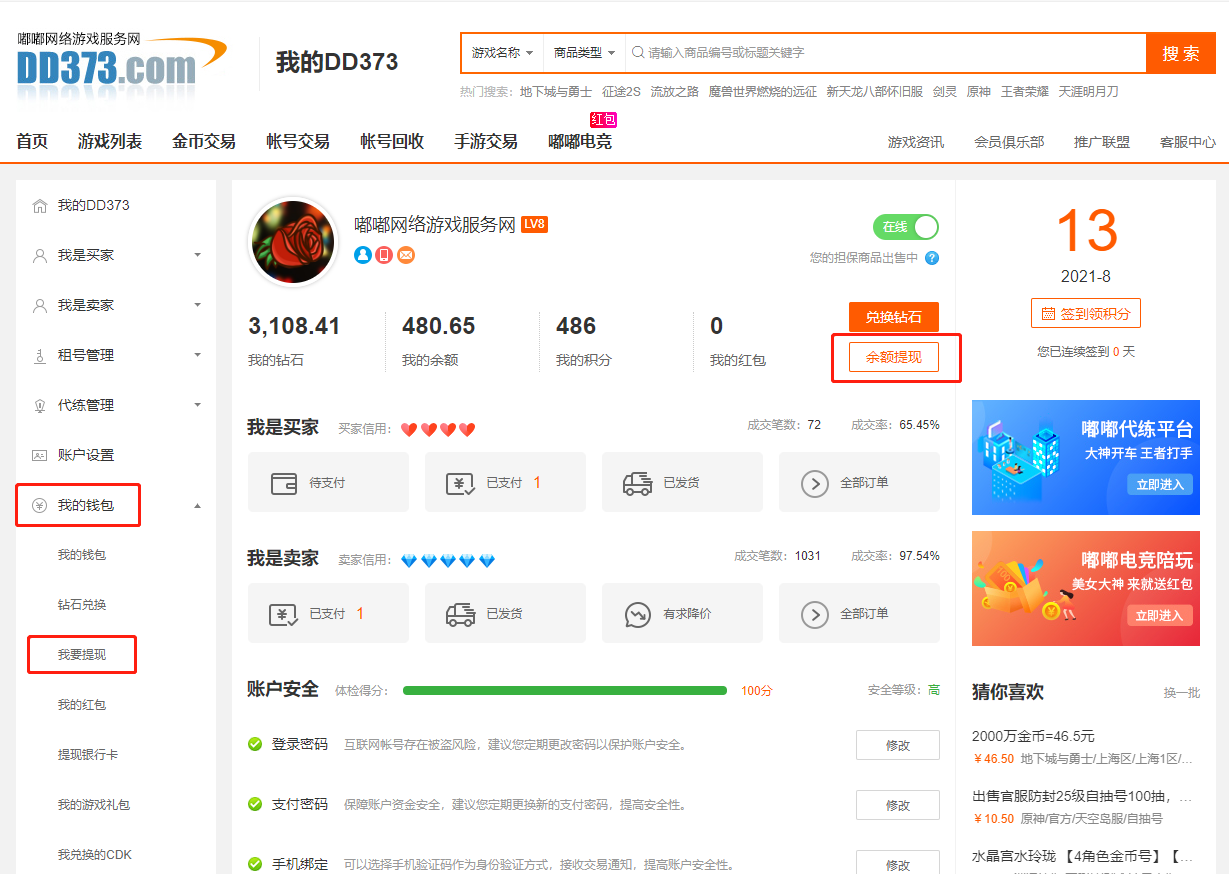Open the help tooltip question mark icon
This screenshot has width=1229, height=874.
pos(934,258)
